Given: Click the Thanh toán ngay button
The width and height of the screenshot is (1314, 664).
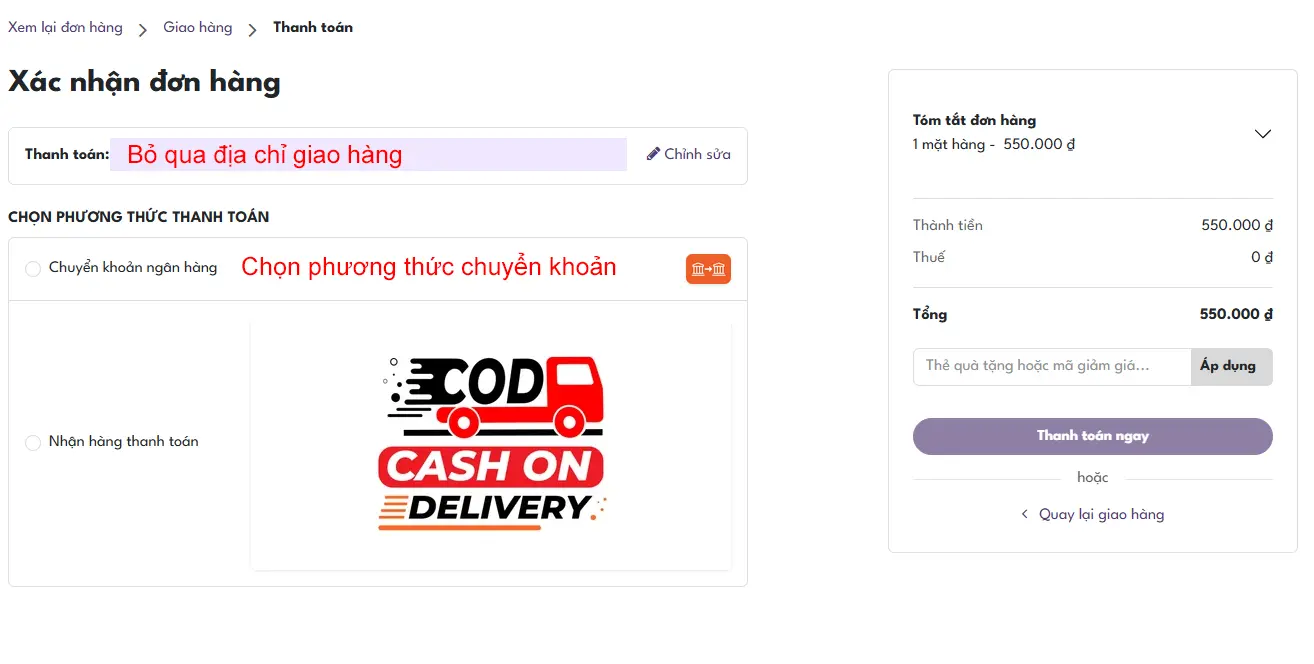Looking at the screenshot, I should click(1092, 436).
